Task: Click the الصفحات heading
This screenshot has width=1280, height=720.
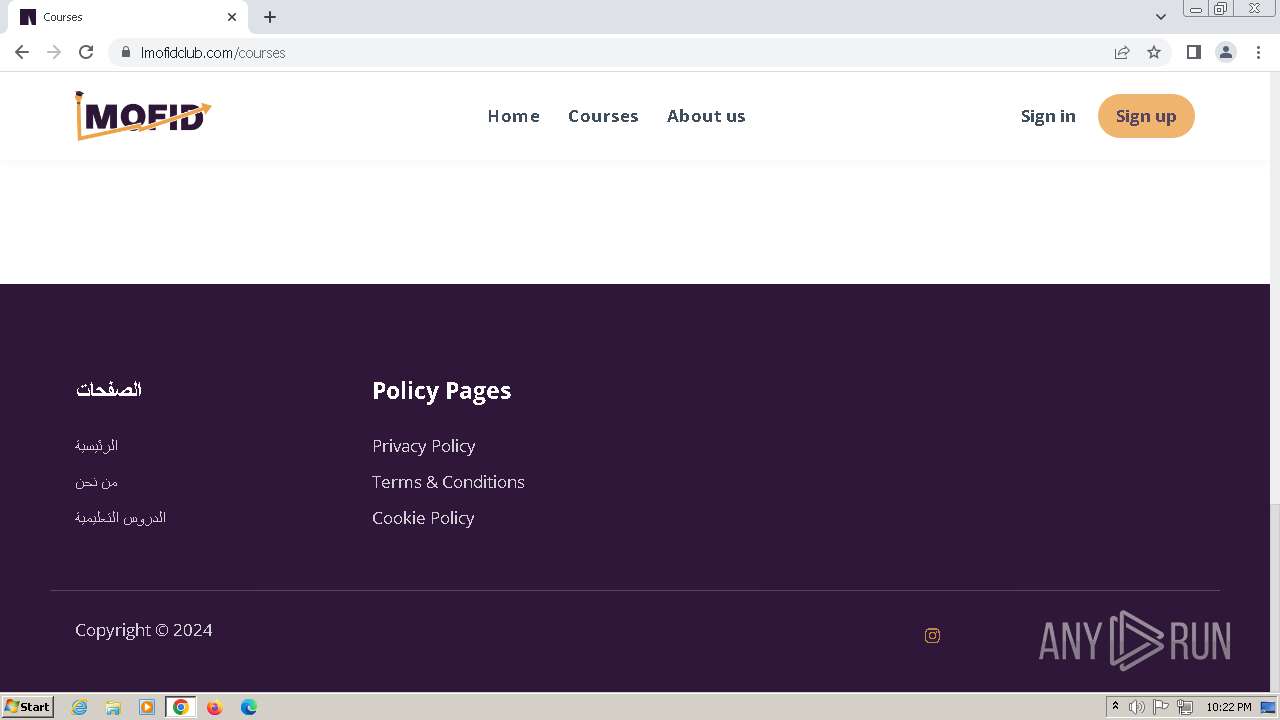Action: tap(108, 389)
